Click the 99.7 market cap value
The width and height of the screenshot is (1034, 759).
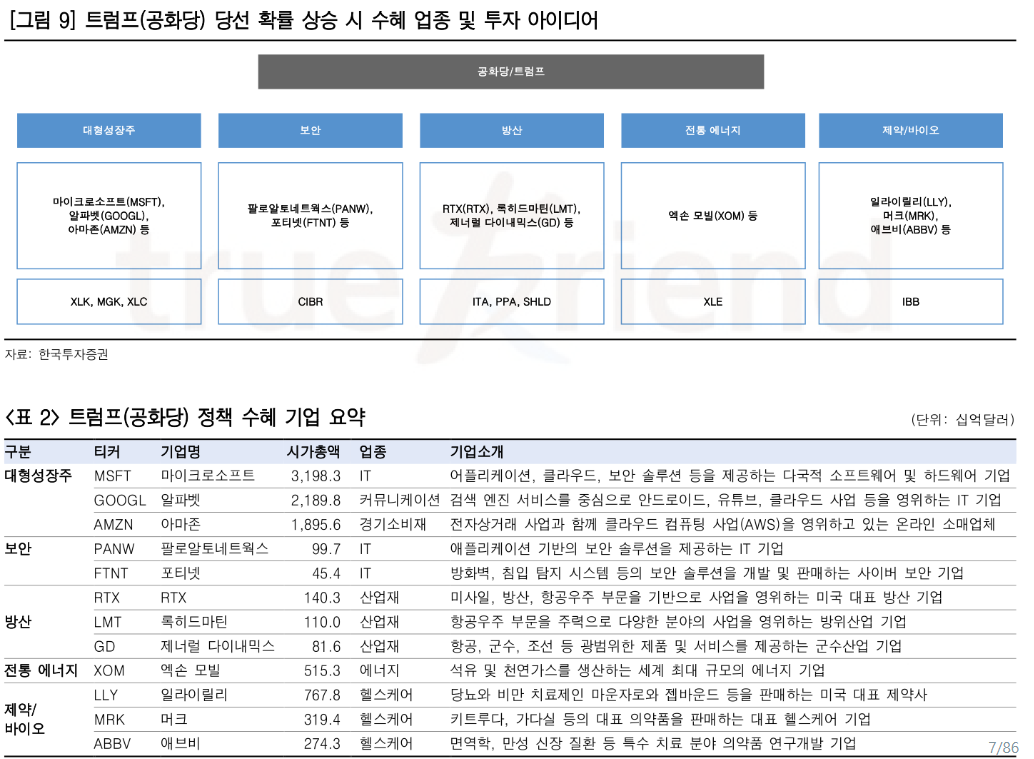click(326, 549)
